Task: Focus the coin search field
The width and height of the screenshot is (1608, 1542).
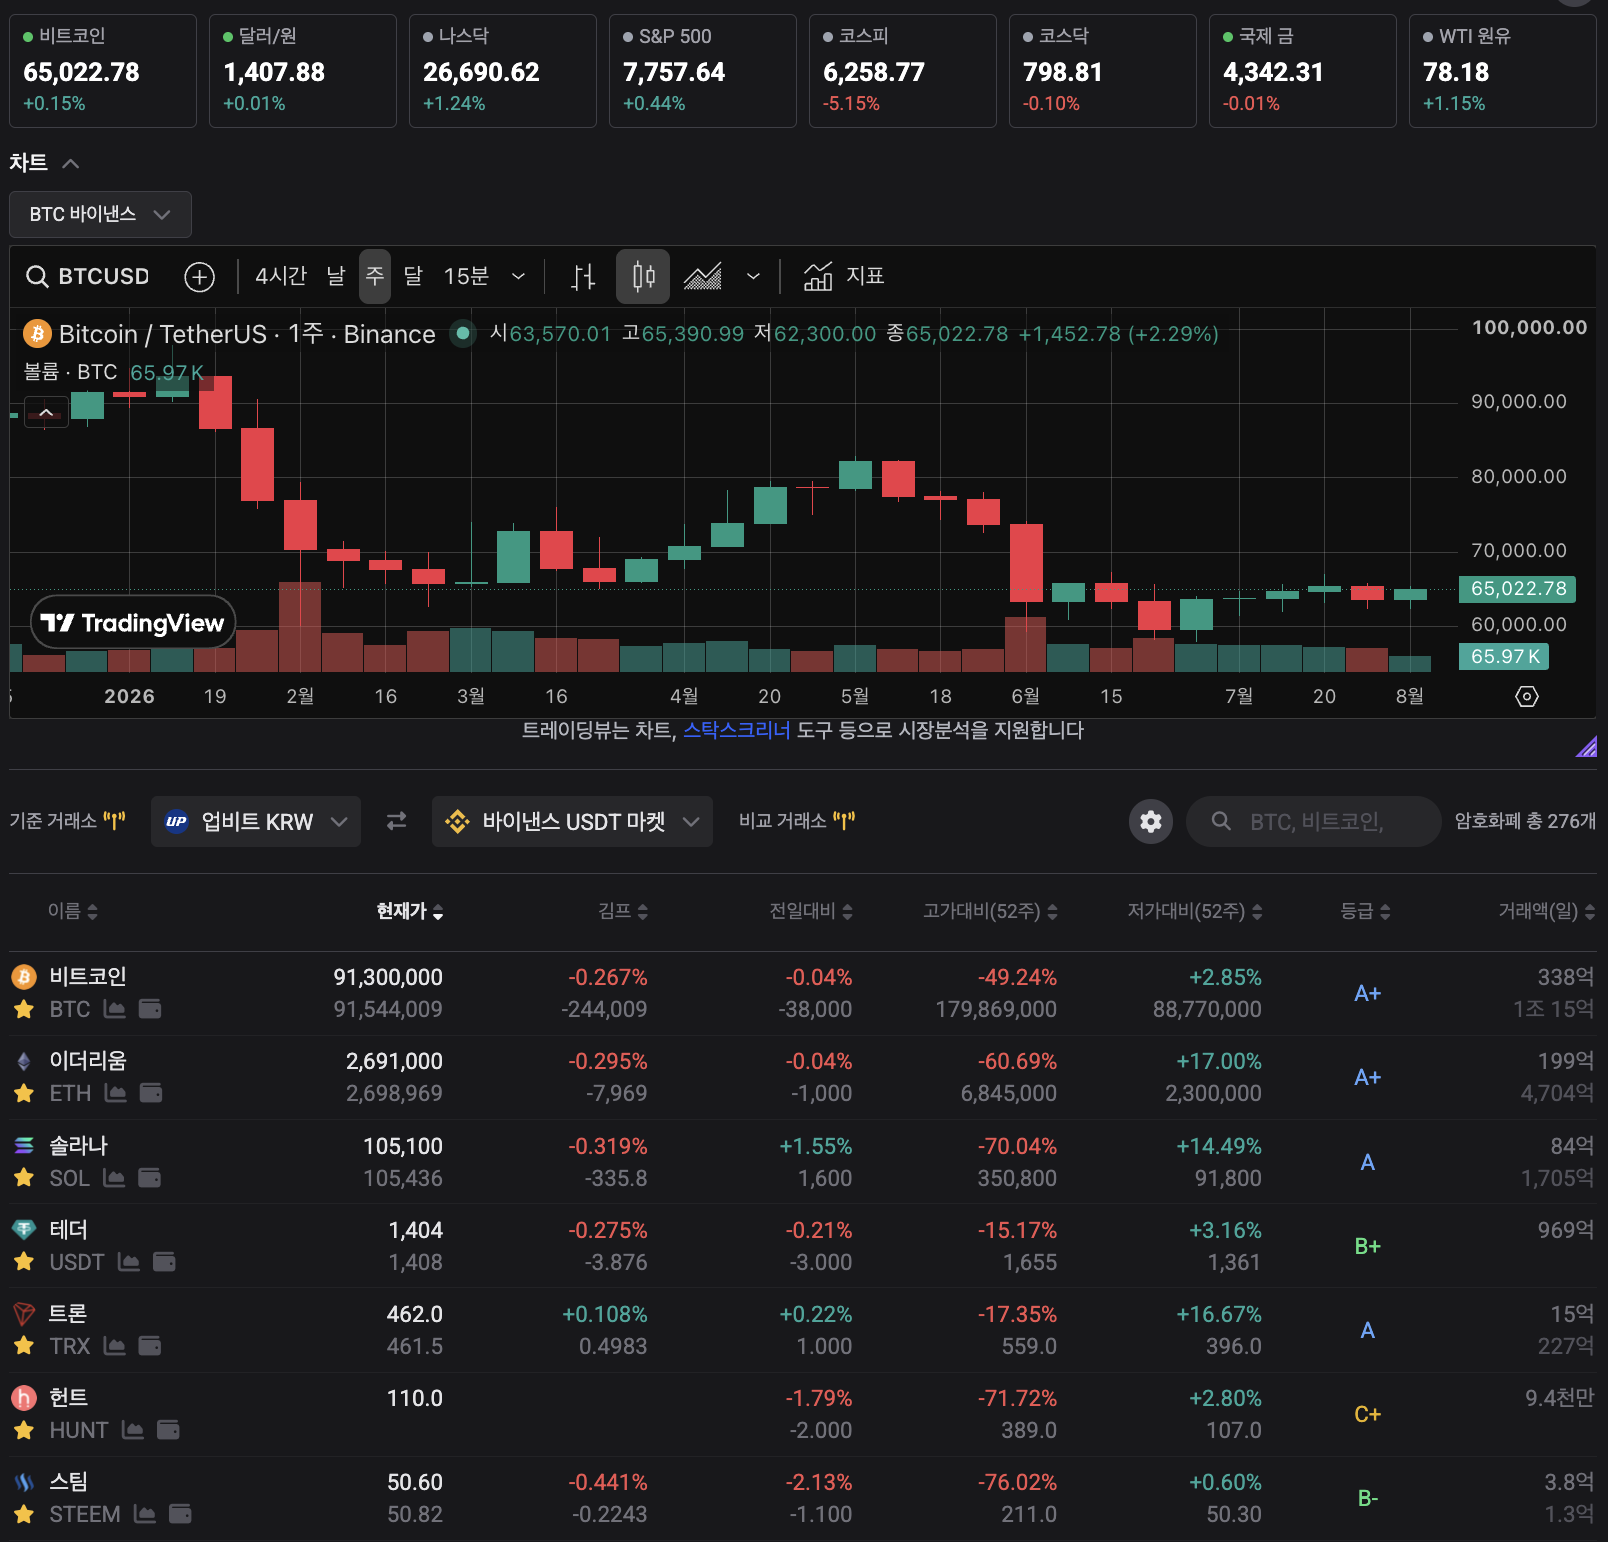Action: point(1314,821)
